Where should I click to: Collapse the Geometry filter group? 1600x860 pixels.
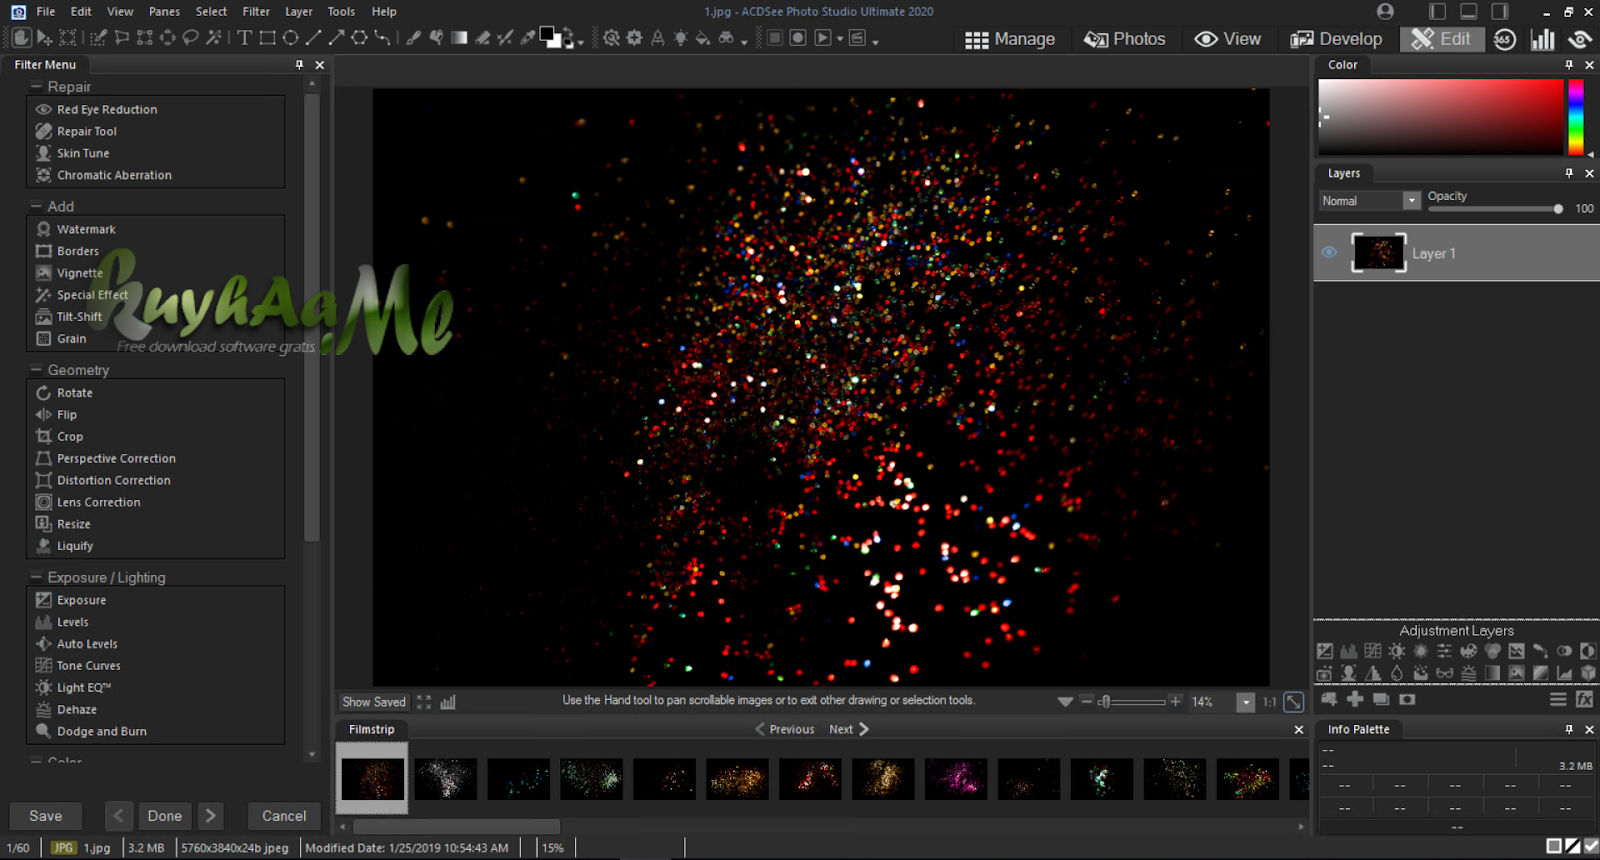(x=36, y=369)
